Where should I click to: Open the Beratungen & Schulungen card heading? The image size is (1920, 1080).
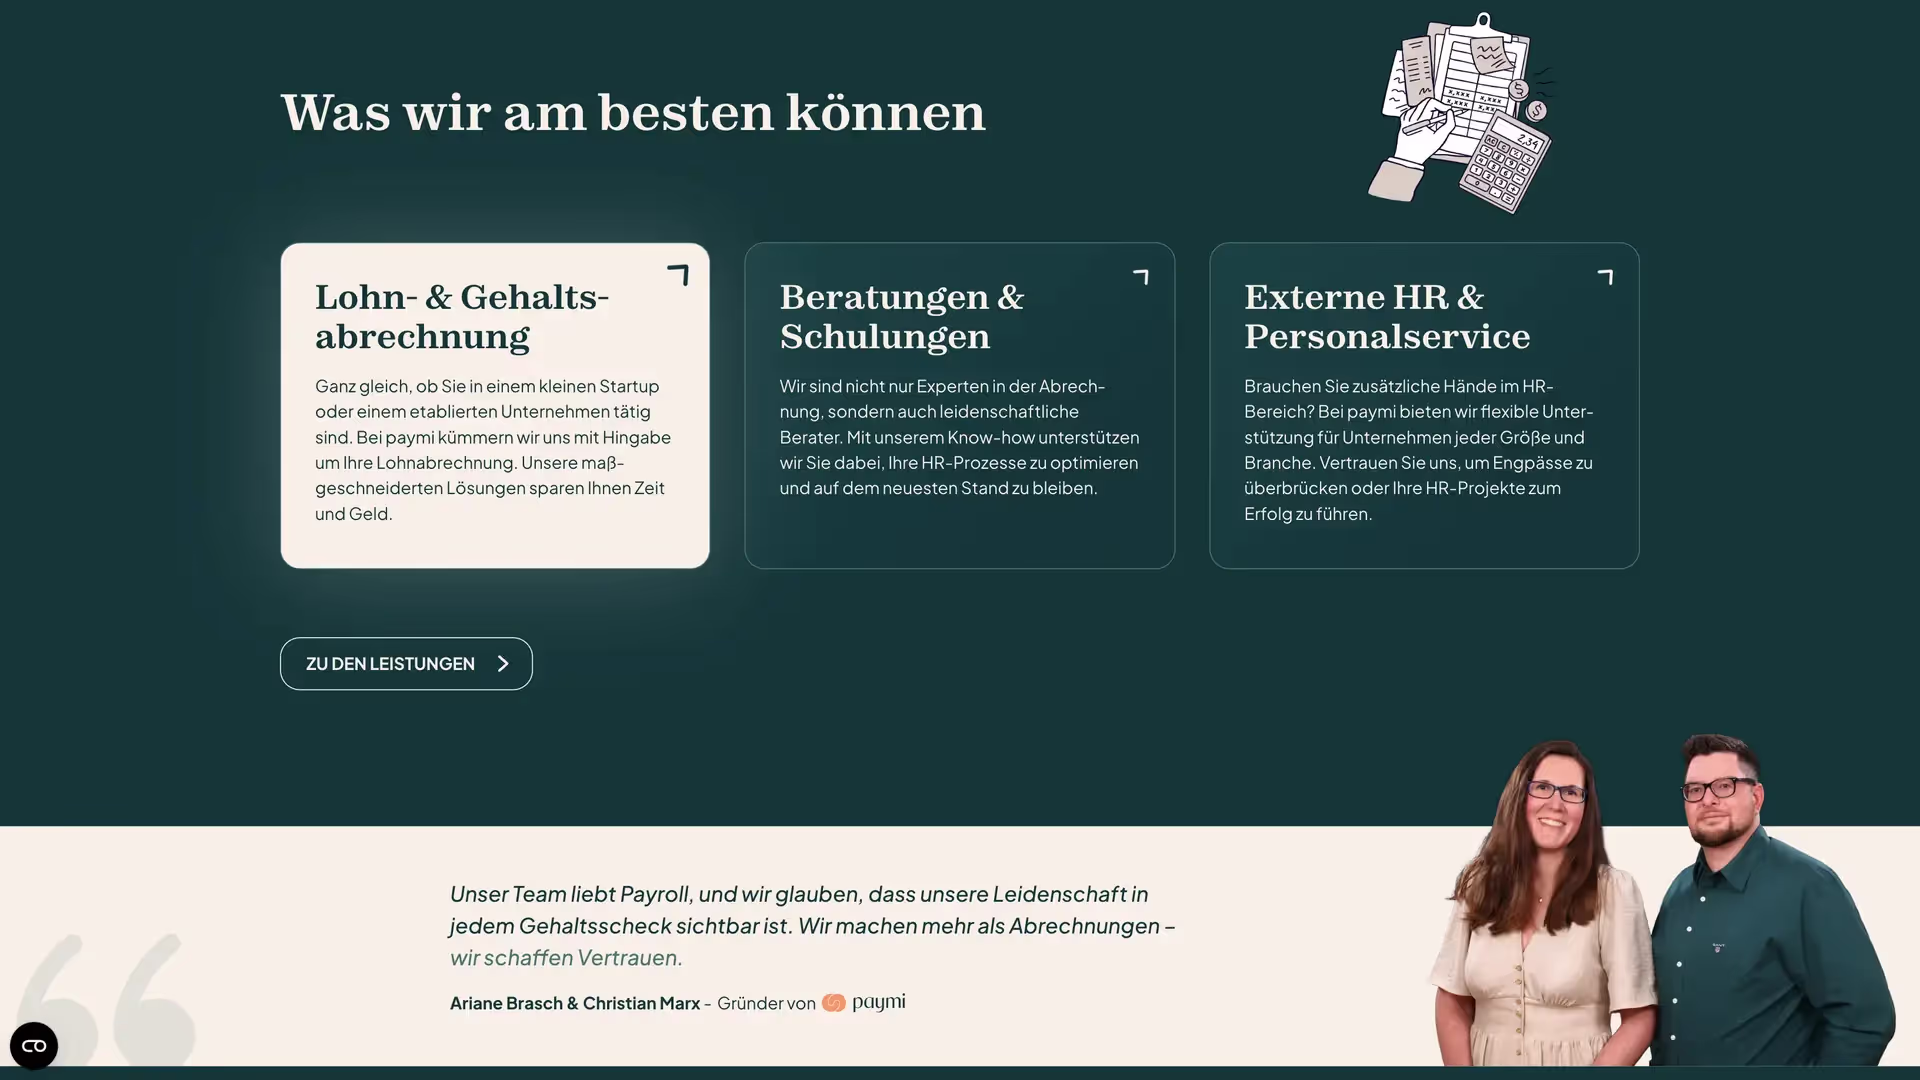902,317
